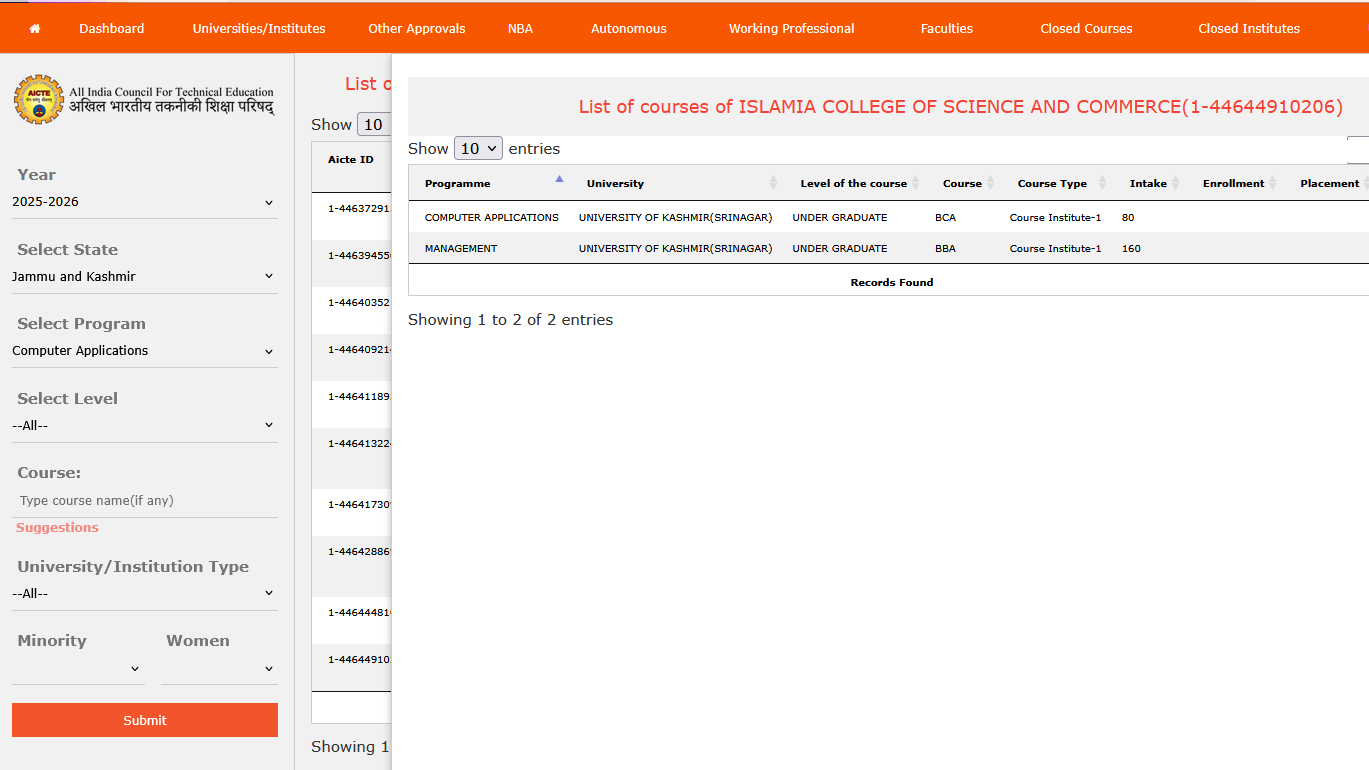Open the Universities/Institutes menu

point(259,29)
